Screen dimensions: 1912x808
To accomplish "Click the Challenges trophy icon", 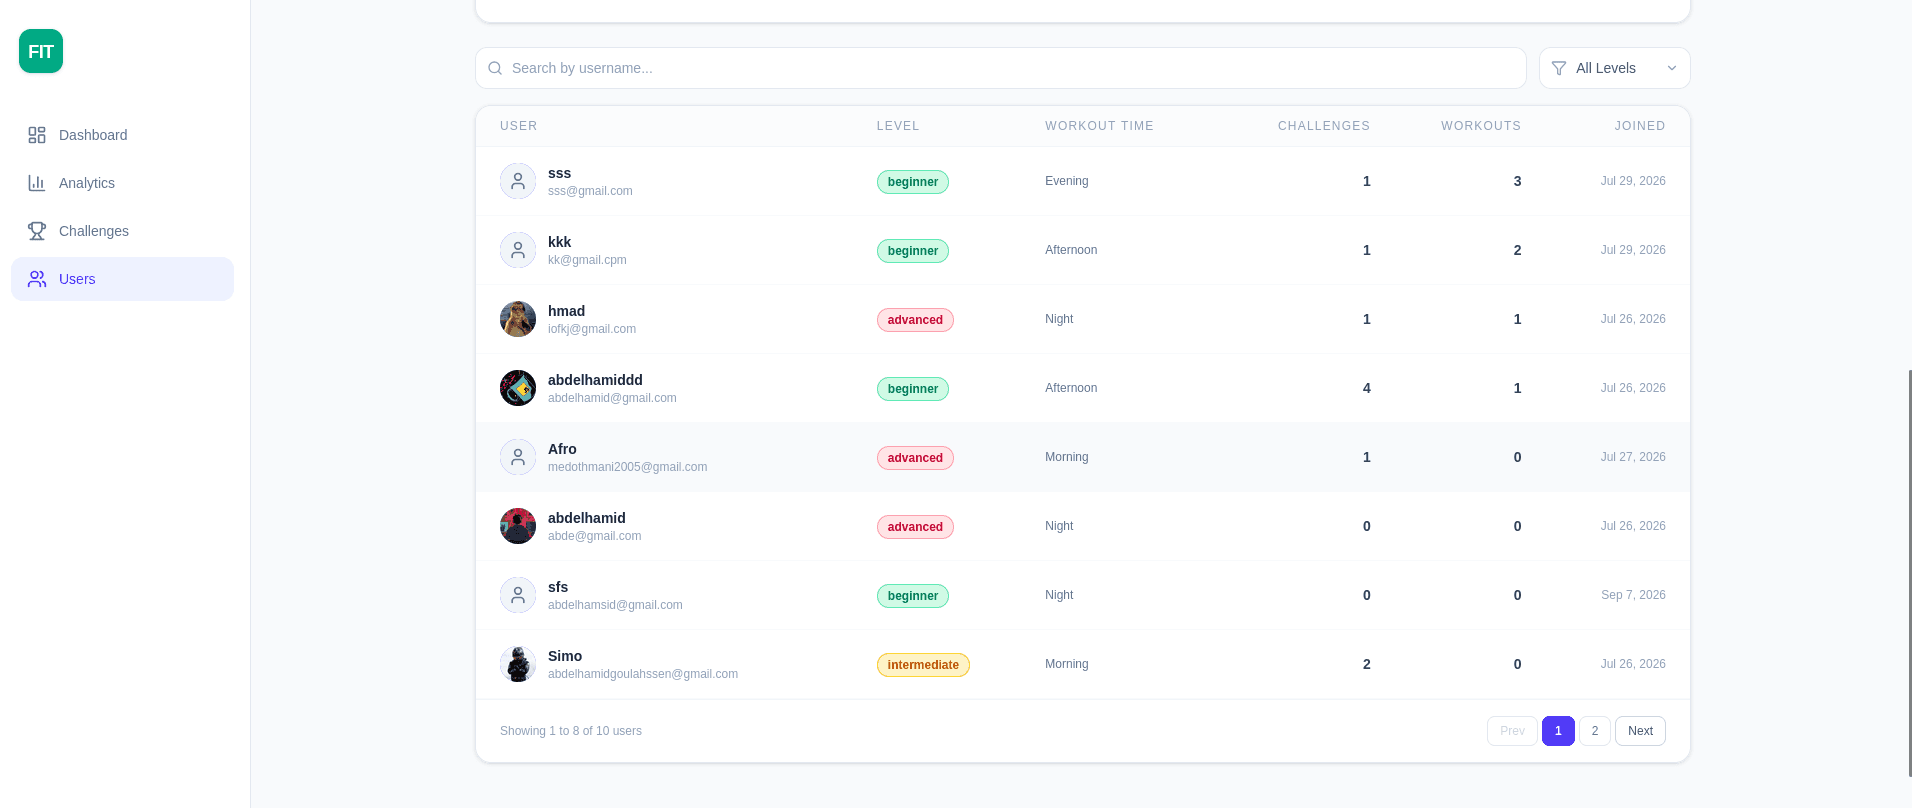I will (37, 231).
